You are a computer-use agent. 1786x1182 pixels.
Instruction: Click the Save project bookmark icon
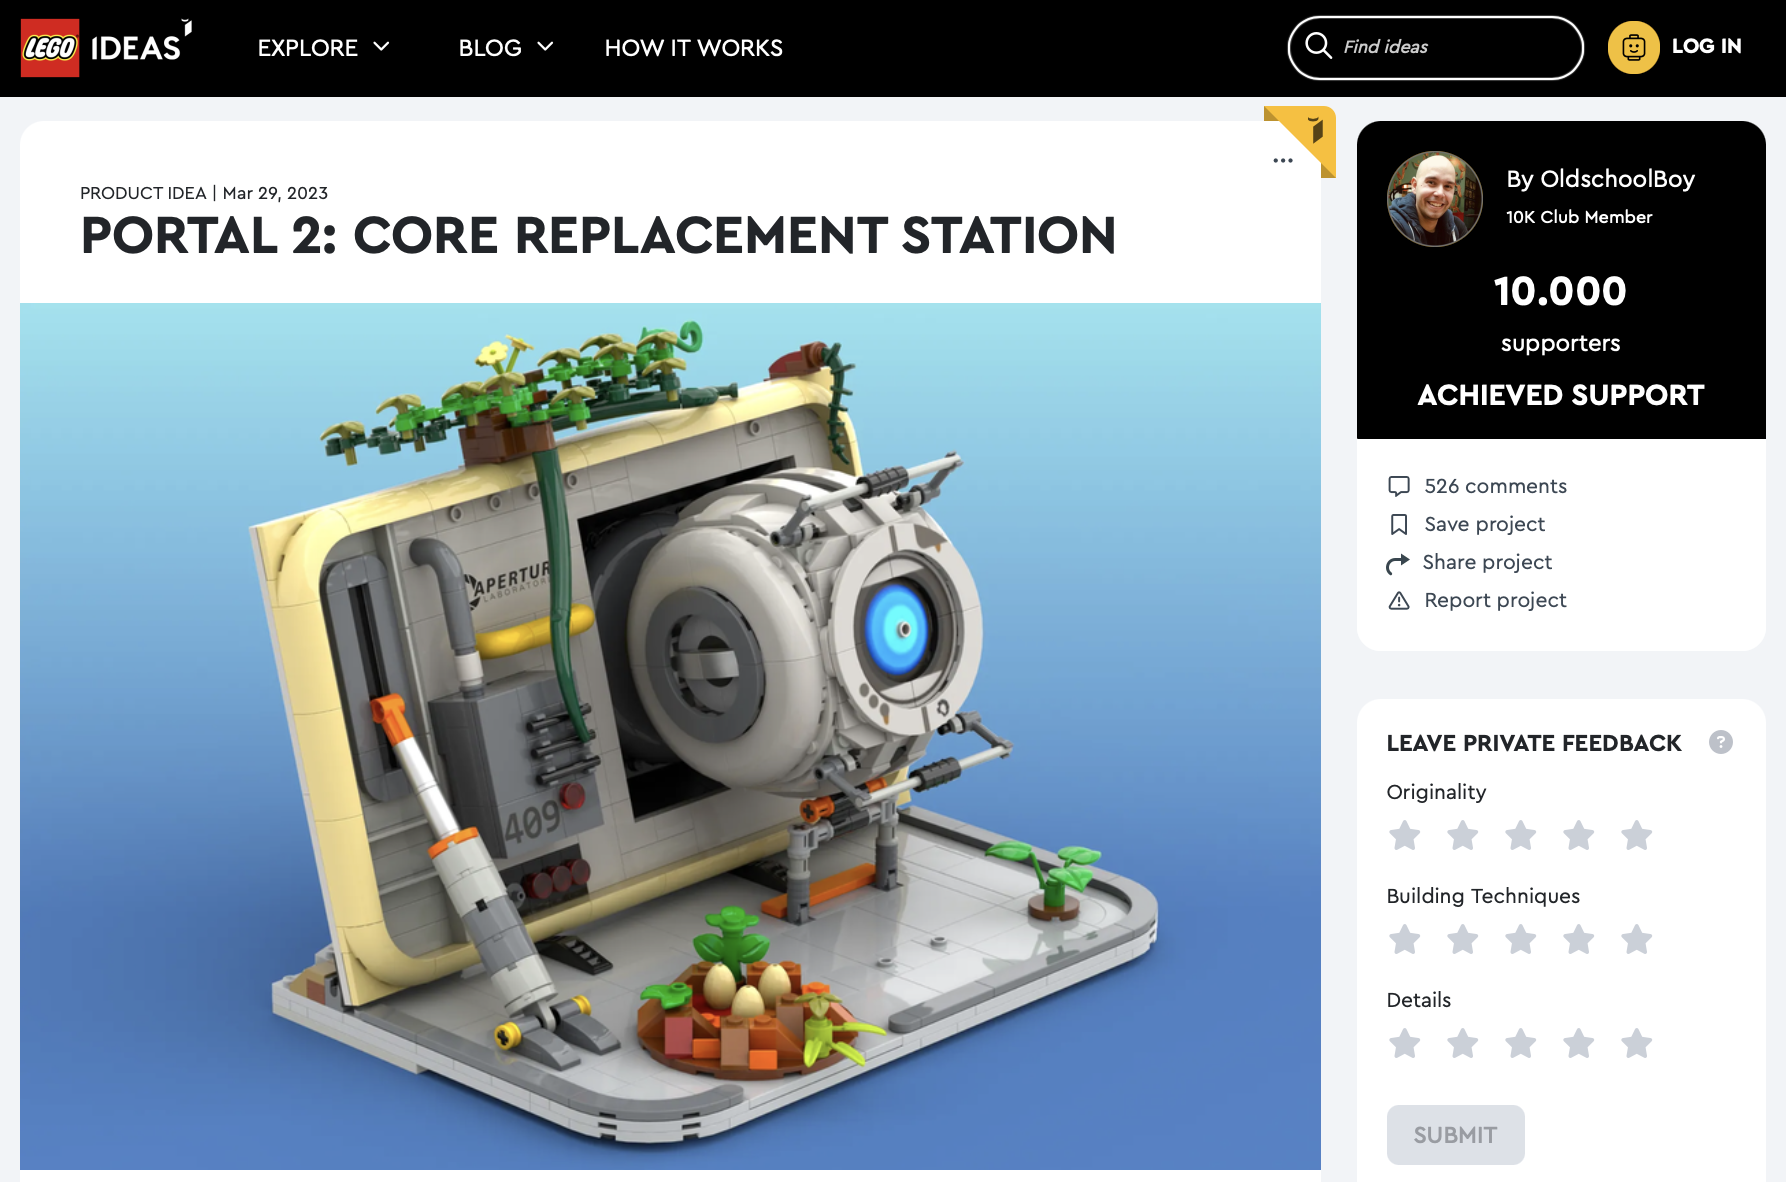tap(1399, 524)
